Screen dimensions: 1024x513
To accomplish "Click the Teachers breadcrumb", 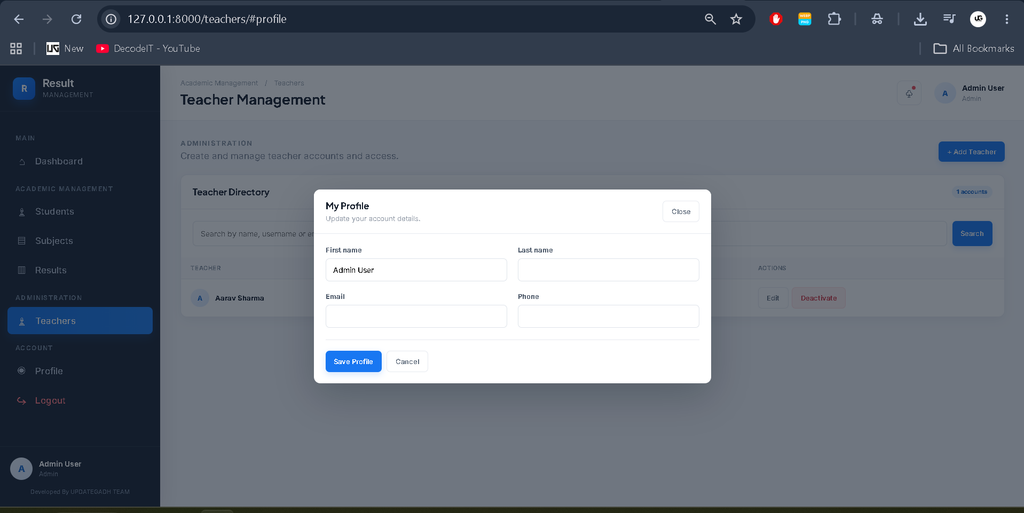I will pos(289,83).
